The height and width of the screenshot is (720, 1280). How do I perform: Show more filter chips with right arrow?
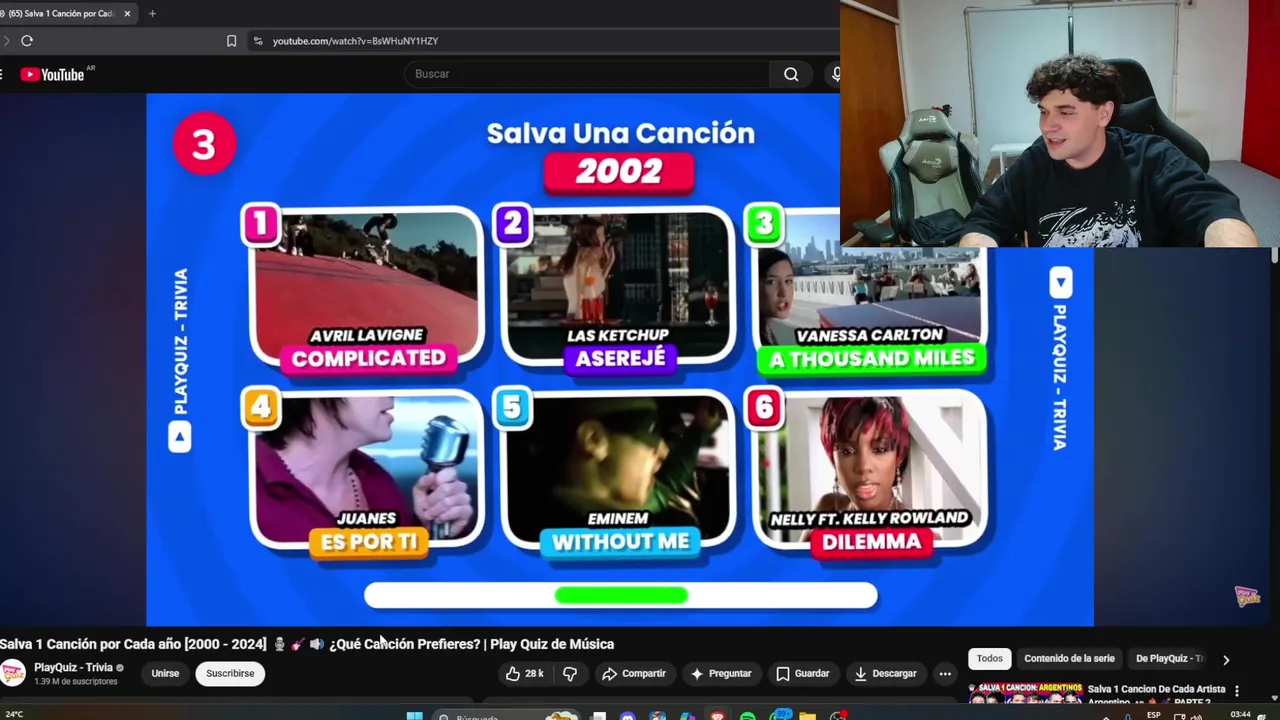pyautogui.click(x=1226, y=660)
